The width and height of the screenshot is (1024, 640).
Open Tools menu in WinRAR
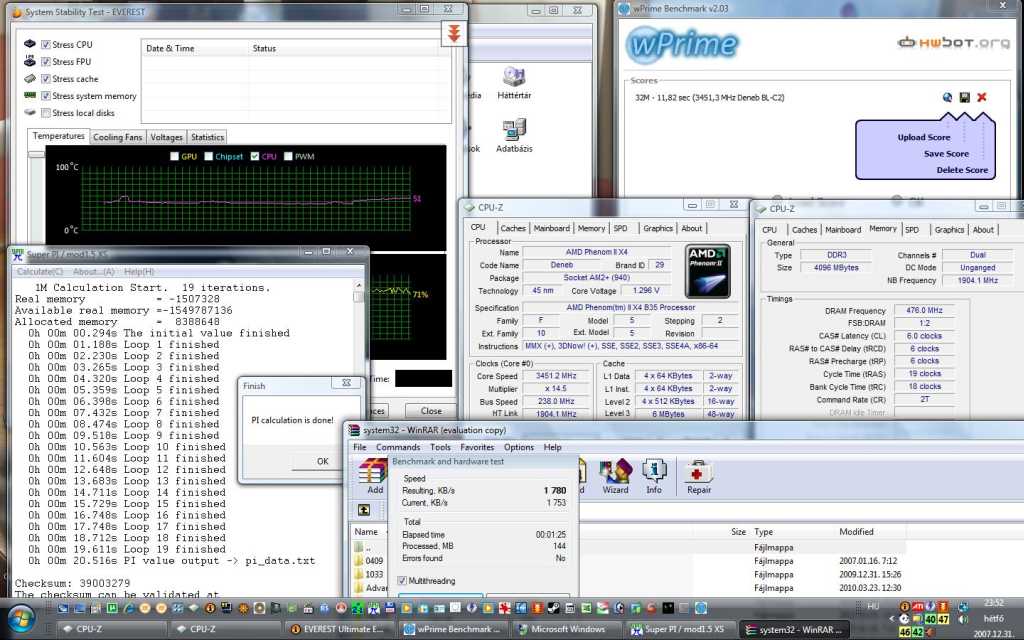440,447
